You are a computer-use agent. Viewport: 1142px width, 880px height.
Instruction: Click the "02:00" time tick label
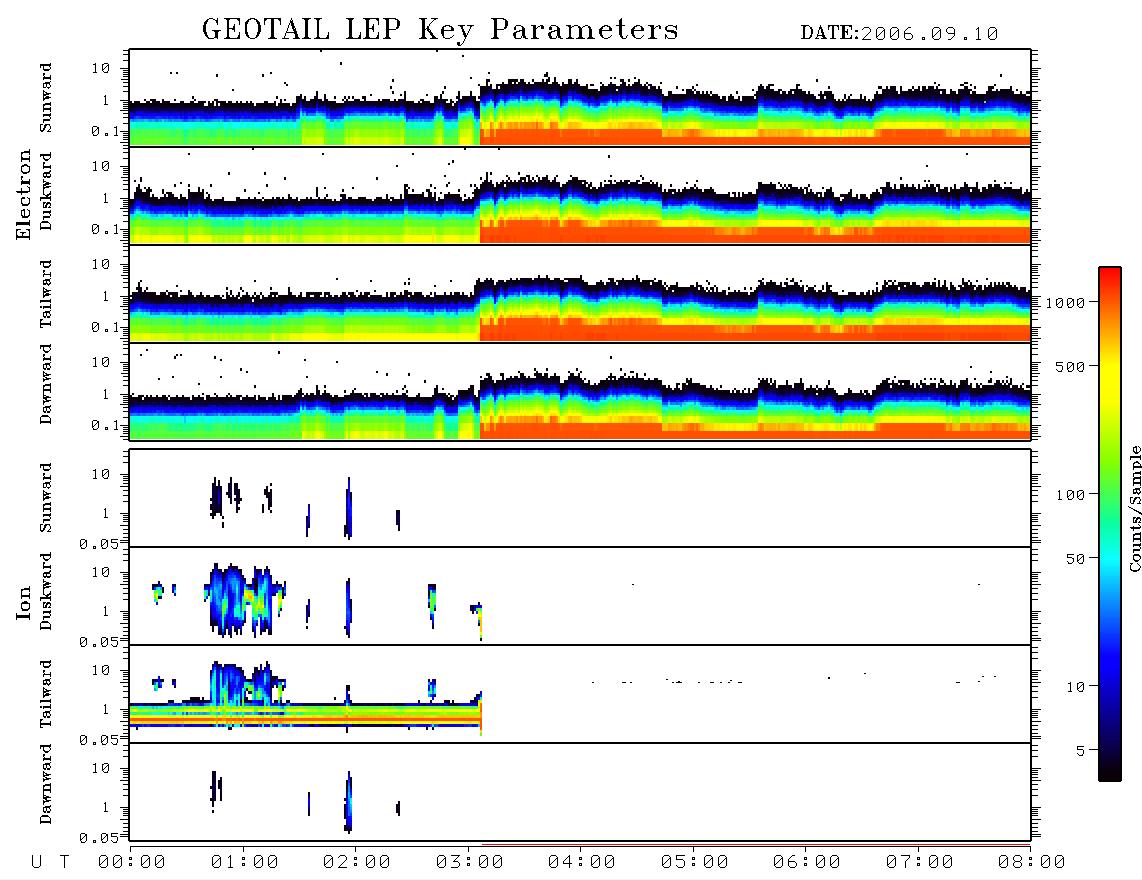click(x=357, y=862)
